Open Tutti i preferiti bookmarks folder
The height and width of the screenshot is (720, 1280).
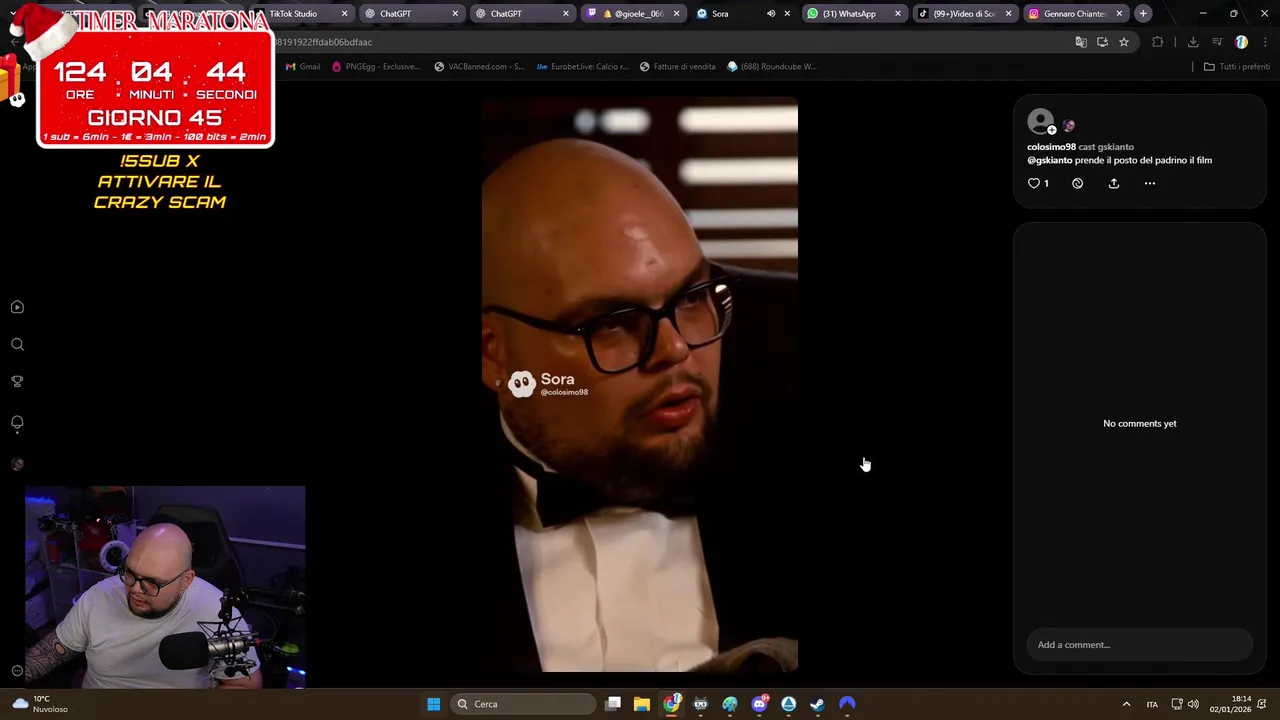click(x=1236, y=67)
